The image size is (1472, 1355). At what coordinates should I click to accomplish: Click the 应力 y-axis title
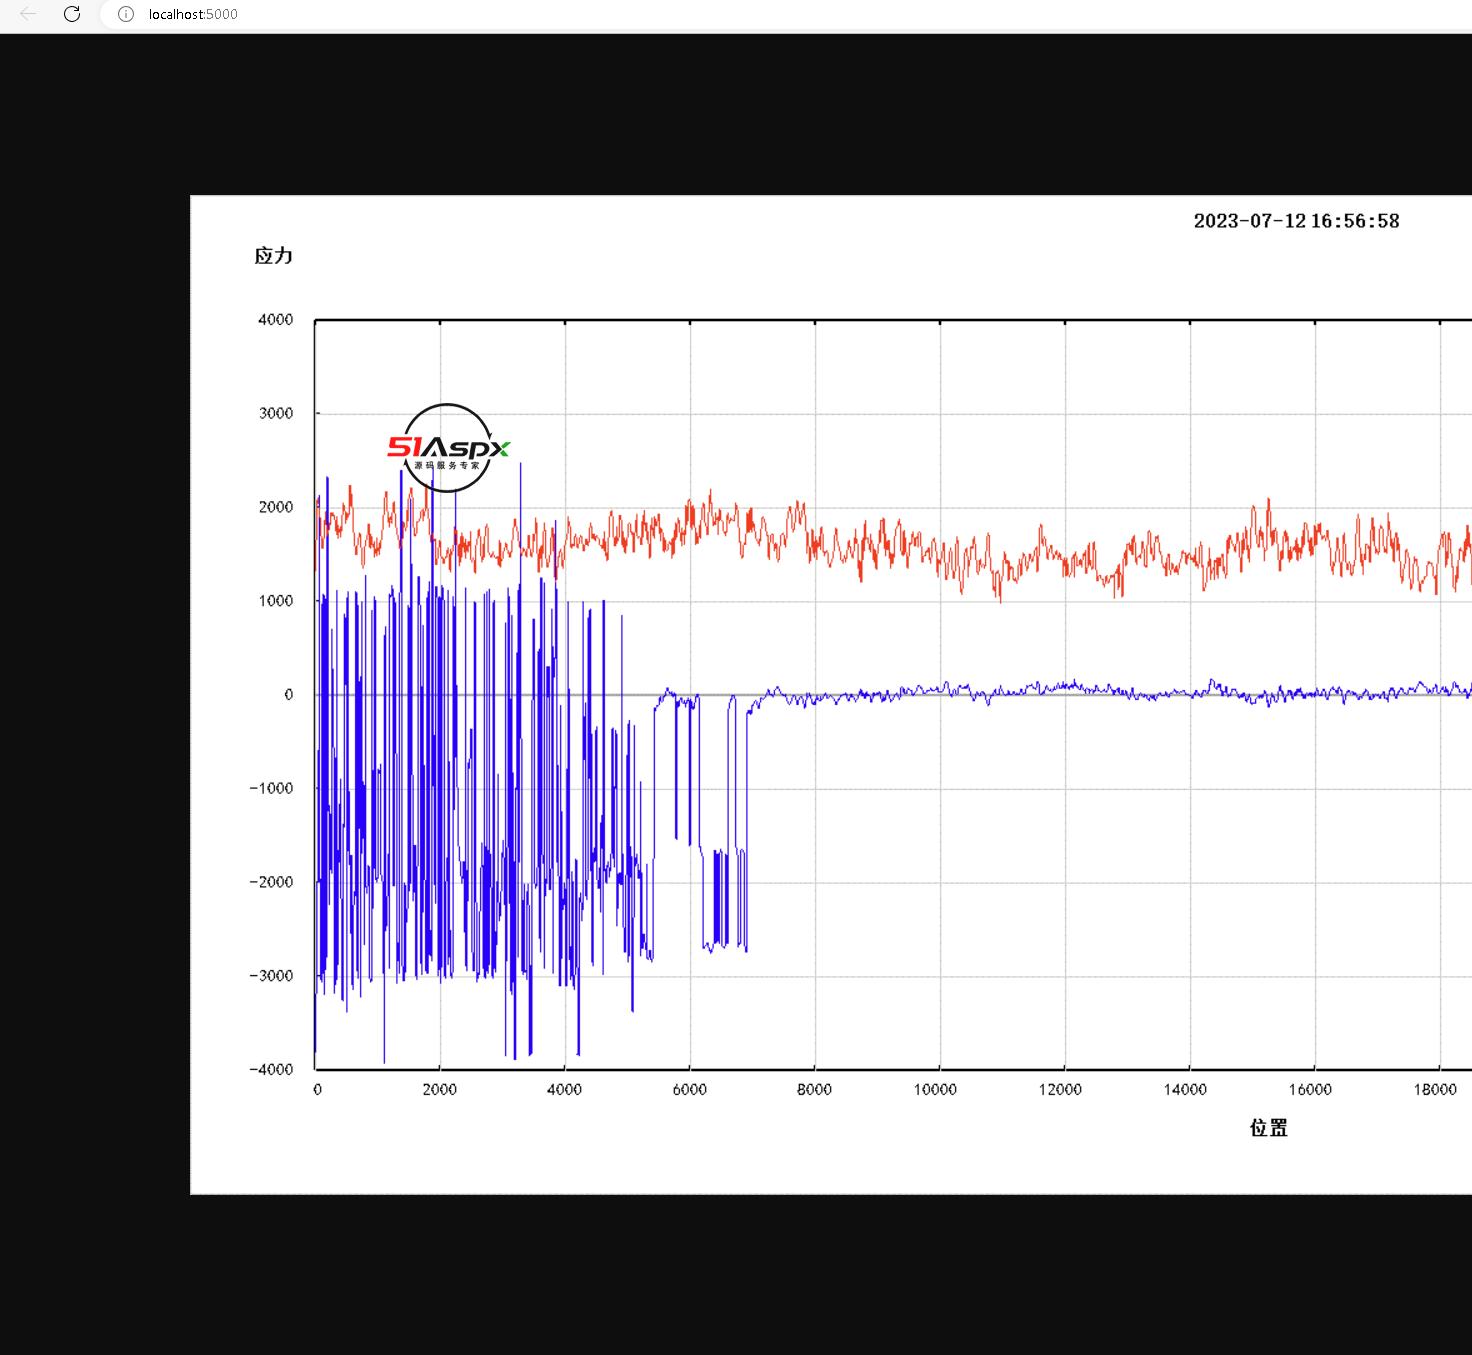(273, 256)
